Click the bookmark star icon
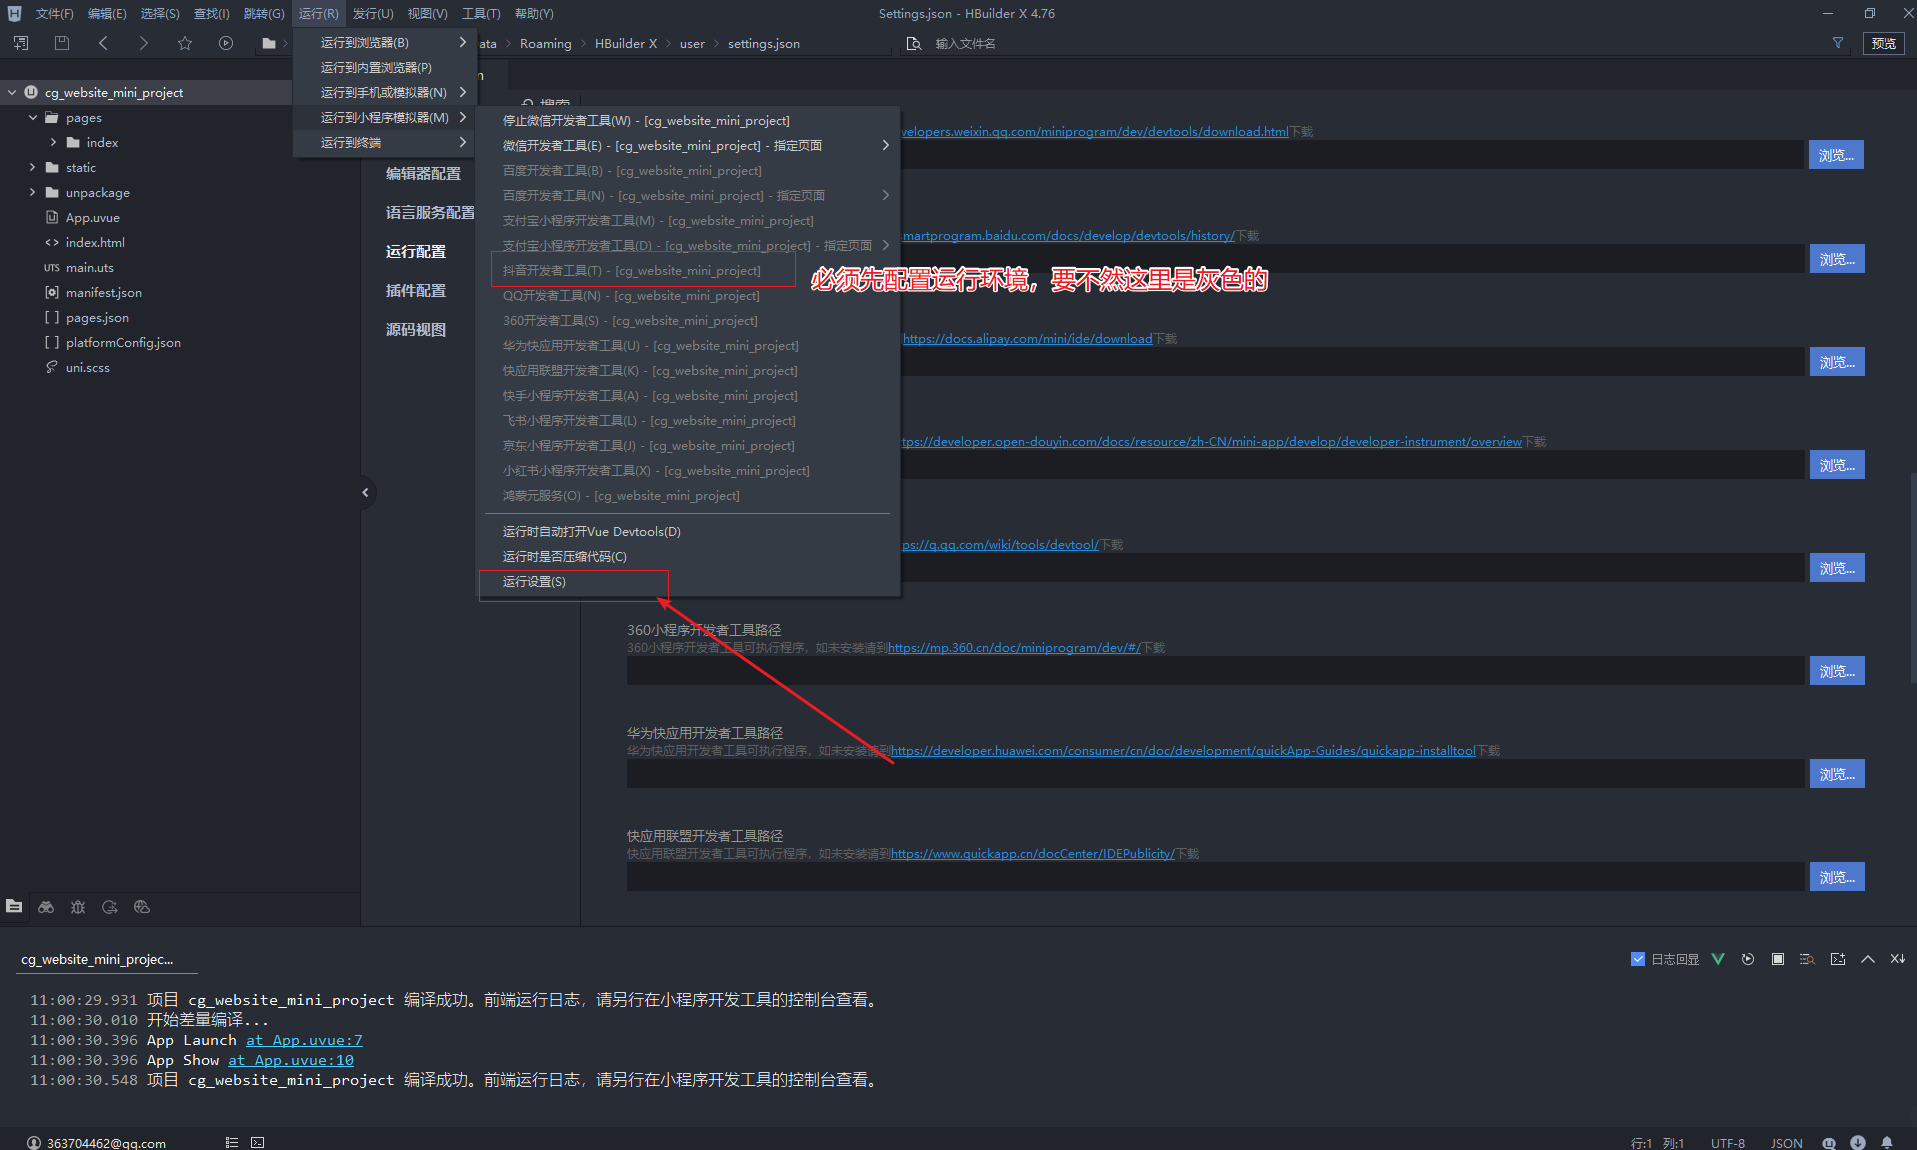The height and width of the screenshot is (1150, 1917). tap(185, 43)
